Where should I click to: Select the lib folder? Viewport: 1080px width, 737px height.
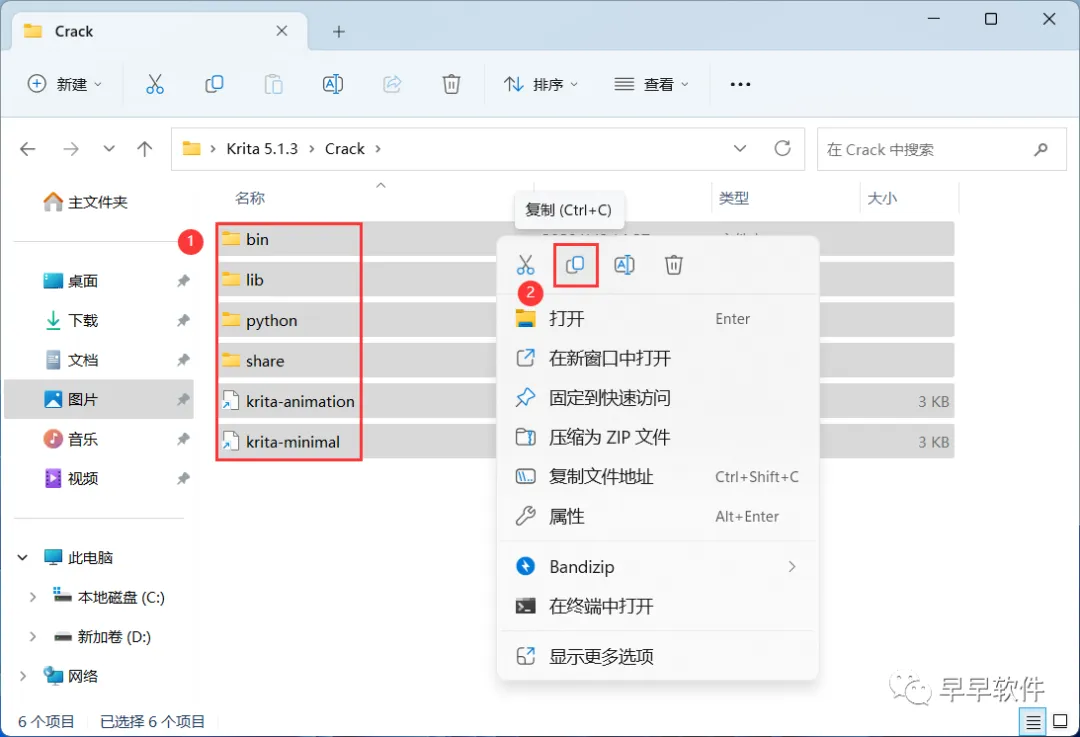tap(254, 280)
